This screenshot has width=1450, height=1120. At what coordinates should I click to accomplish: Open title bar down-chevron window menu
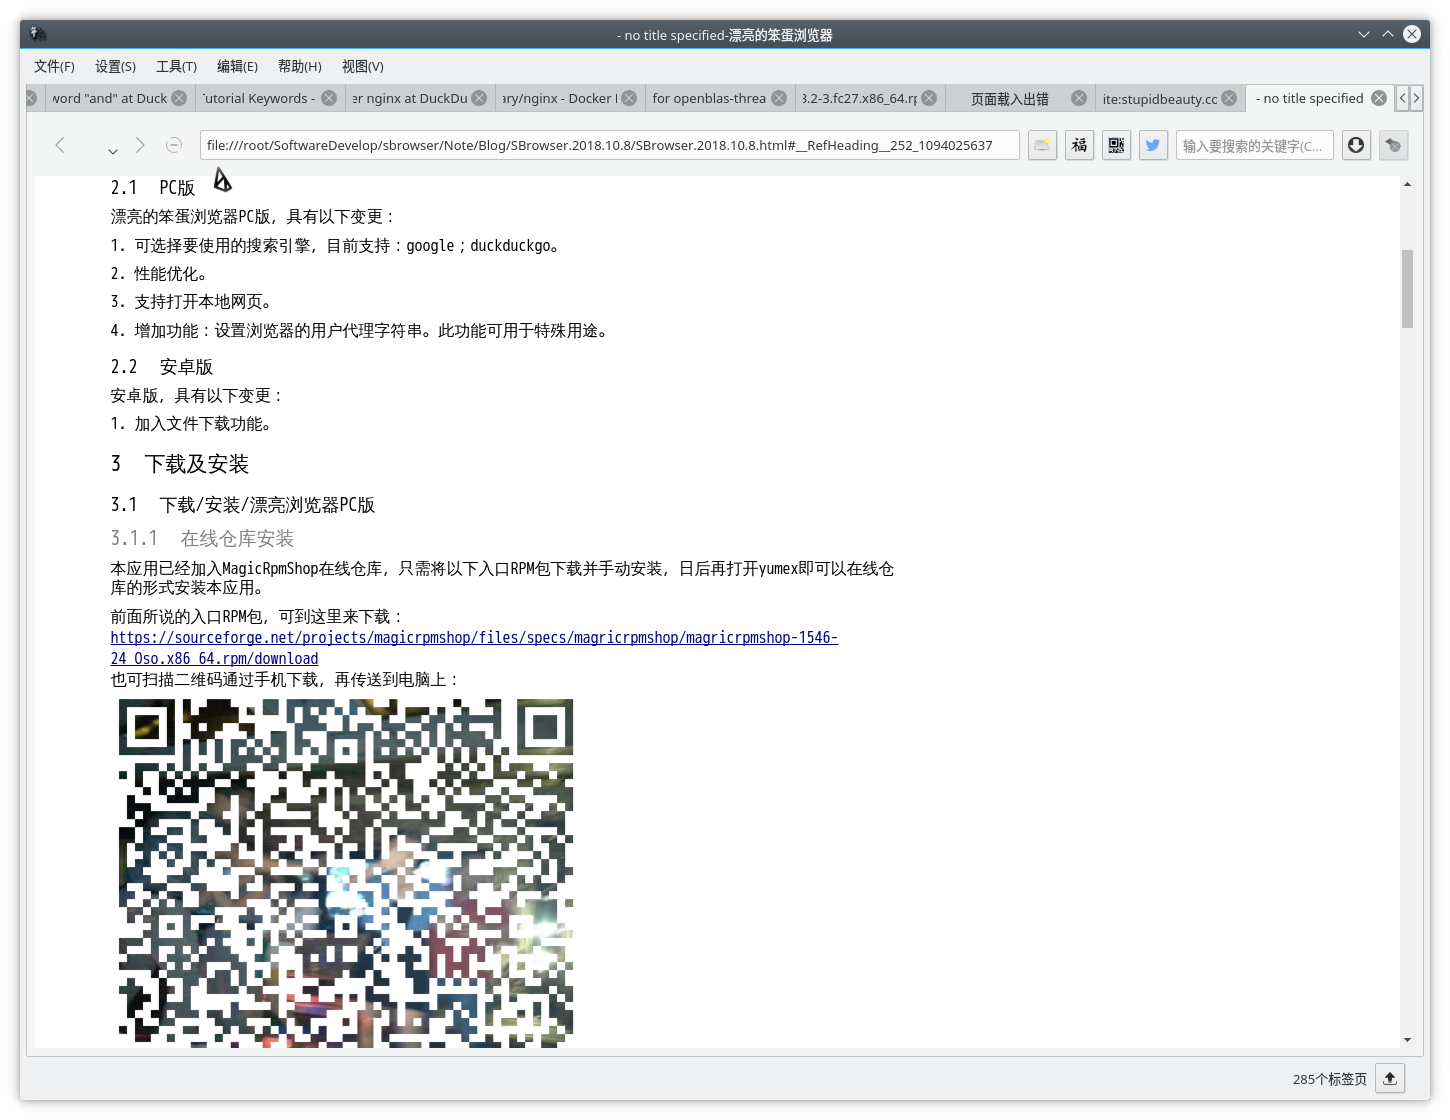coord(1363,34)
